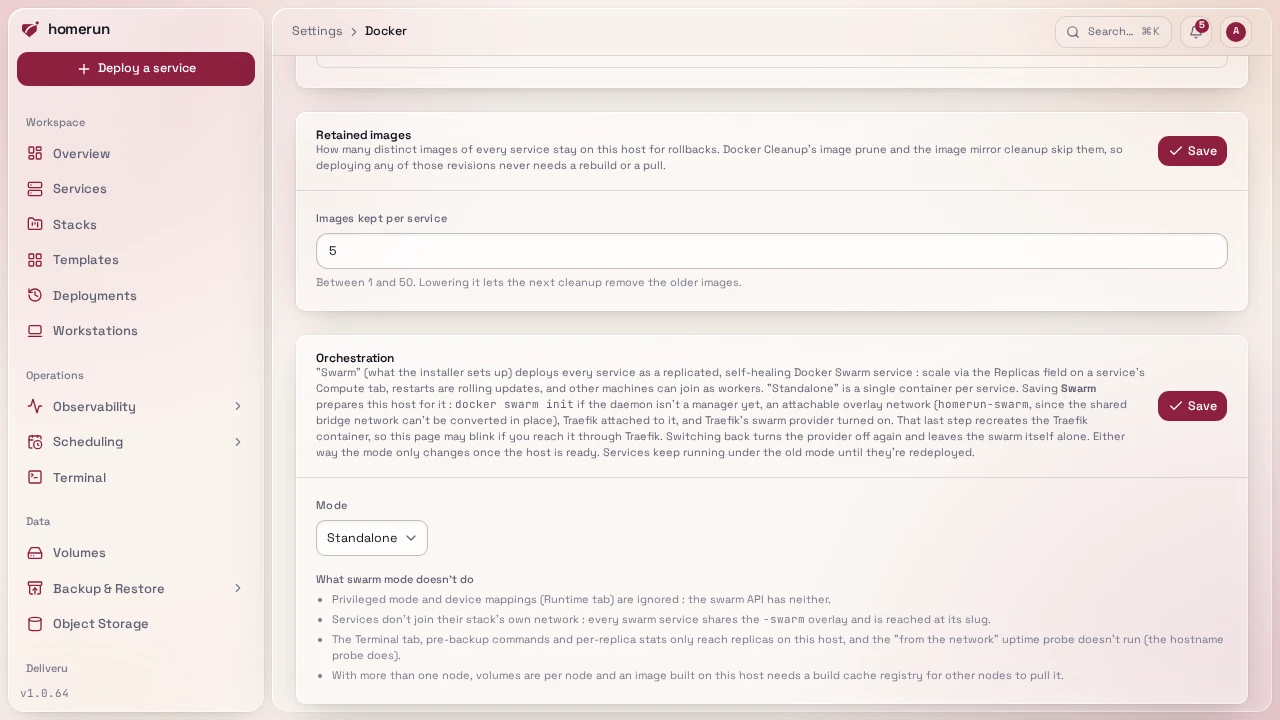Click the Volumes drive icon
1280x720 pixels.
tap(35, 552)
